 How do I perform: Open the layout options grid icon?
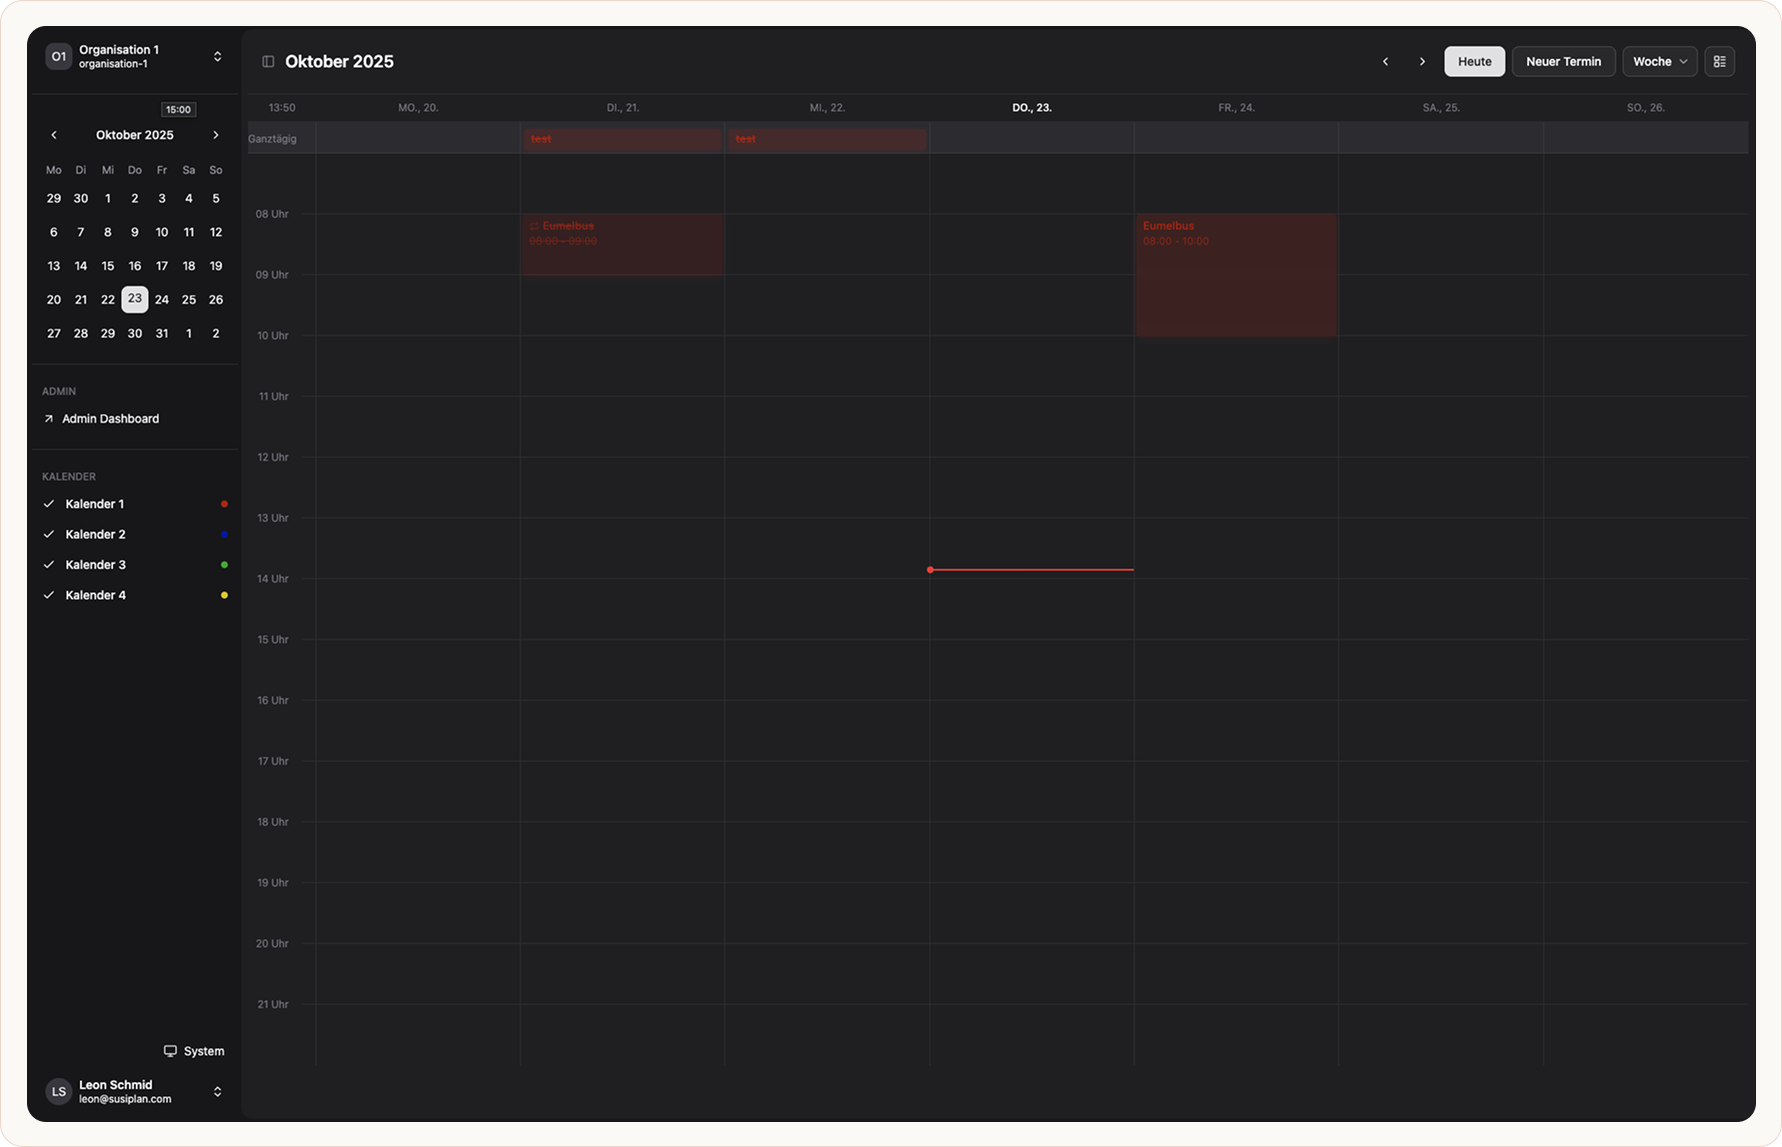point(1719,62)
